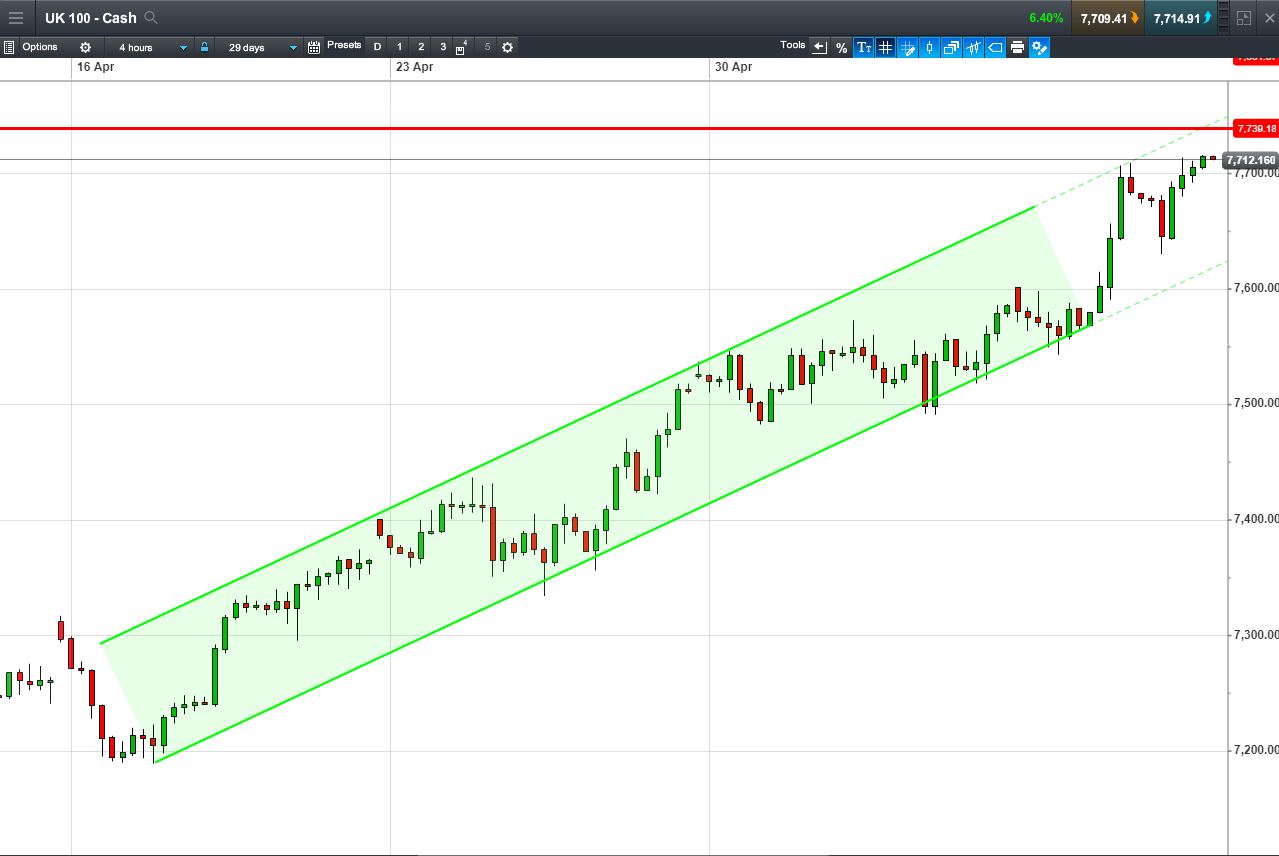The width and height of the screenshot is (1279, 856).
Task: Select the red horizontal resistance line
Action: click(616, 128)
